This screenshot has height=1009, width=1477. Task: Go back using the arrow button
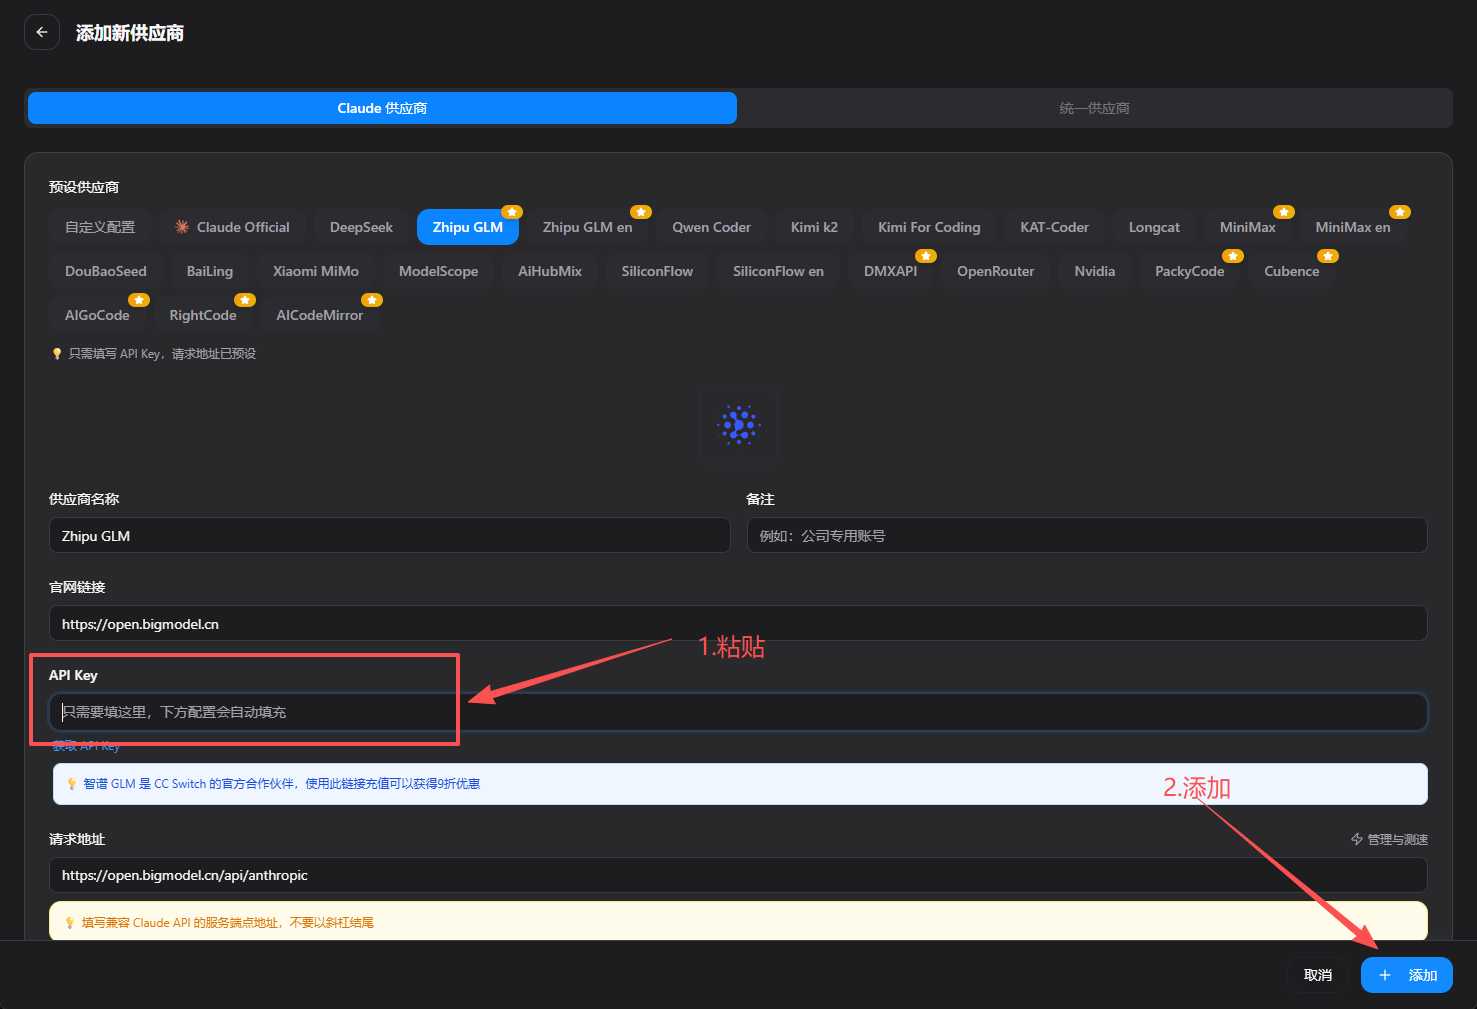tap(42, 32)
